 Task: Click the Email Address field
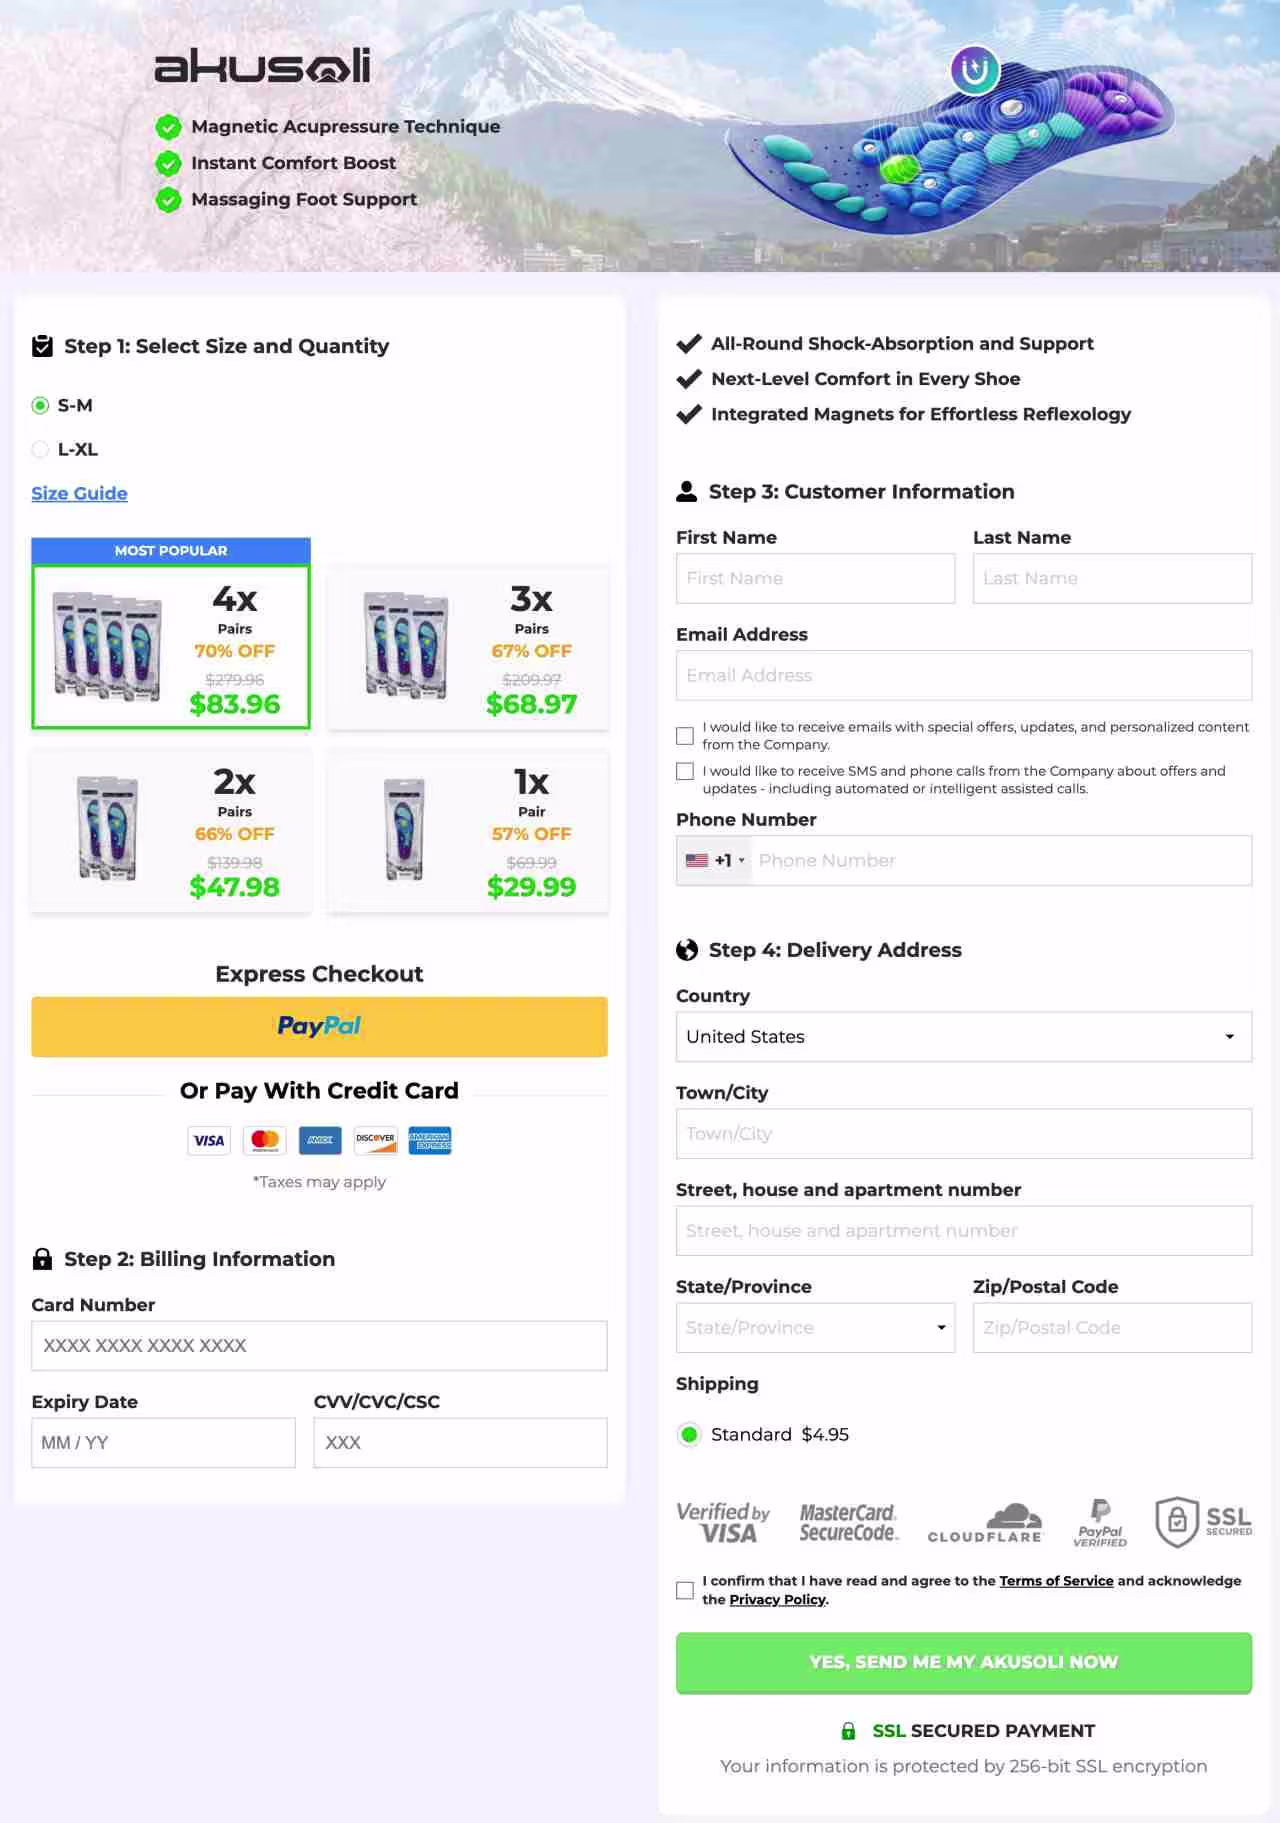click(x=964, y=676)
